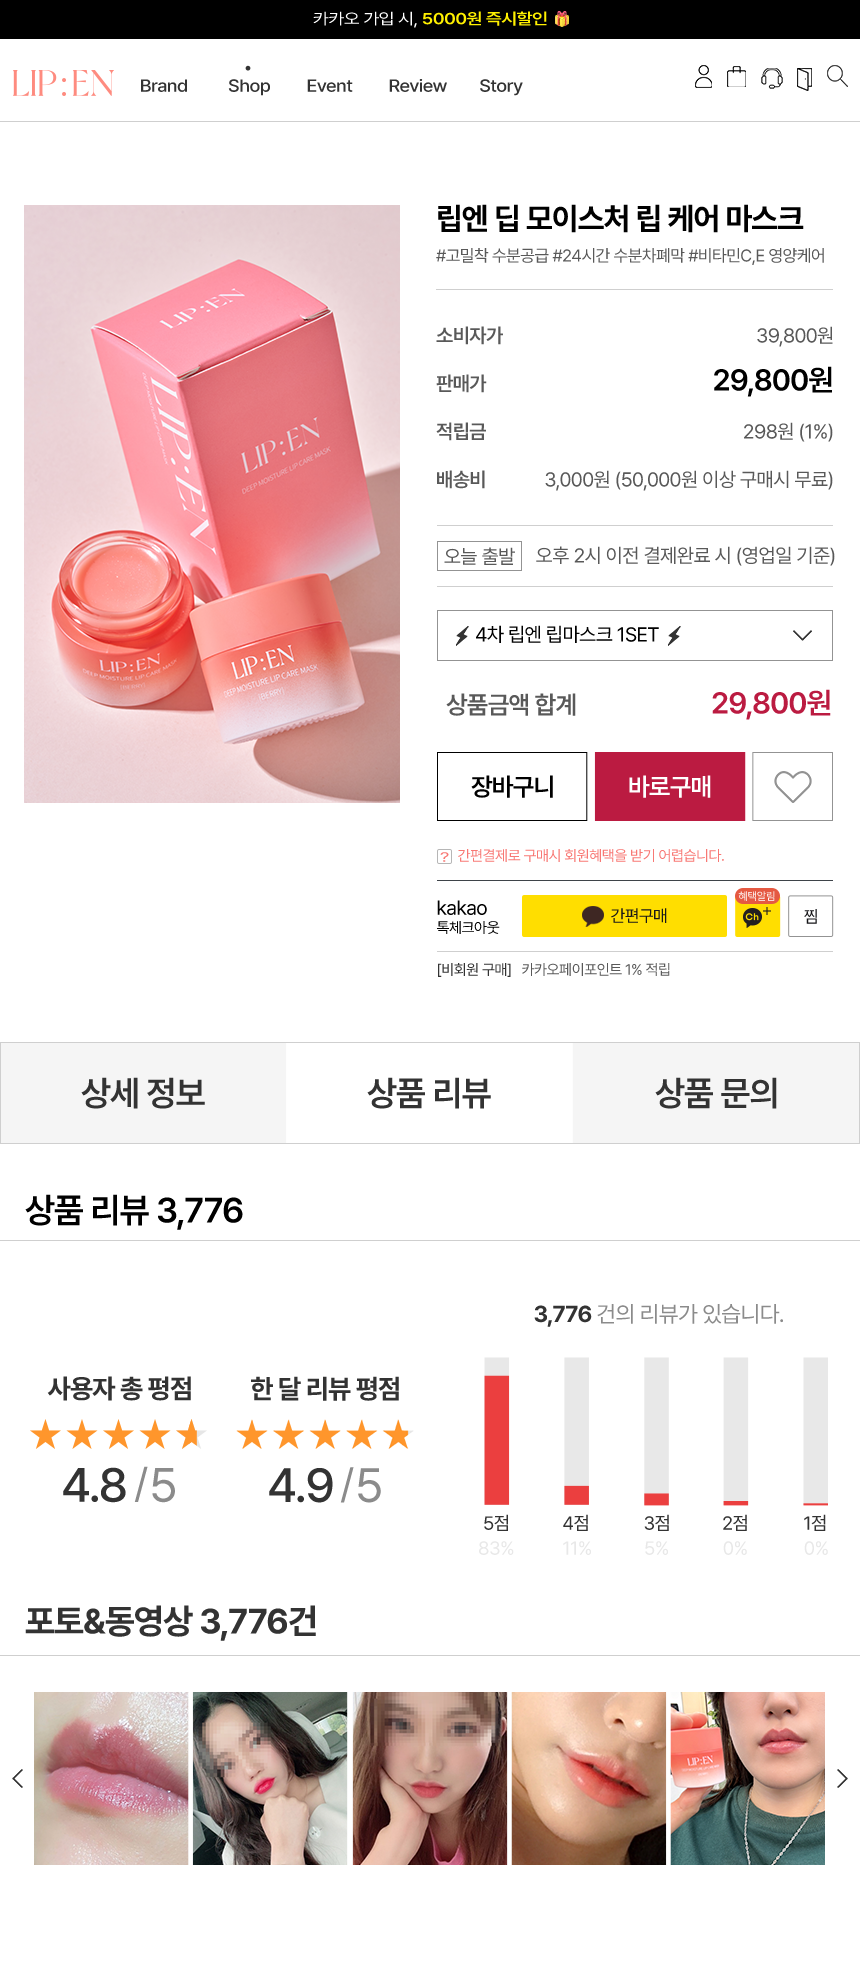860x1979 pixels.
Task: Open the first lip close-up review photo
Action: point(111,1778)
